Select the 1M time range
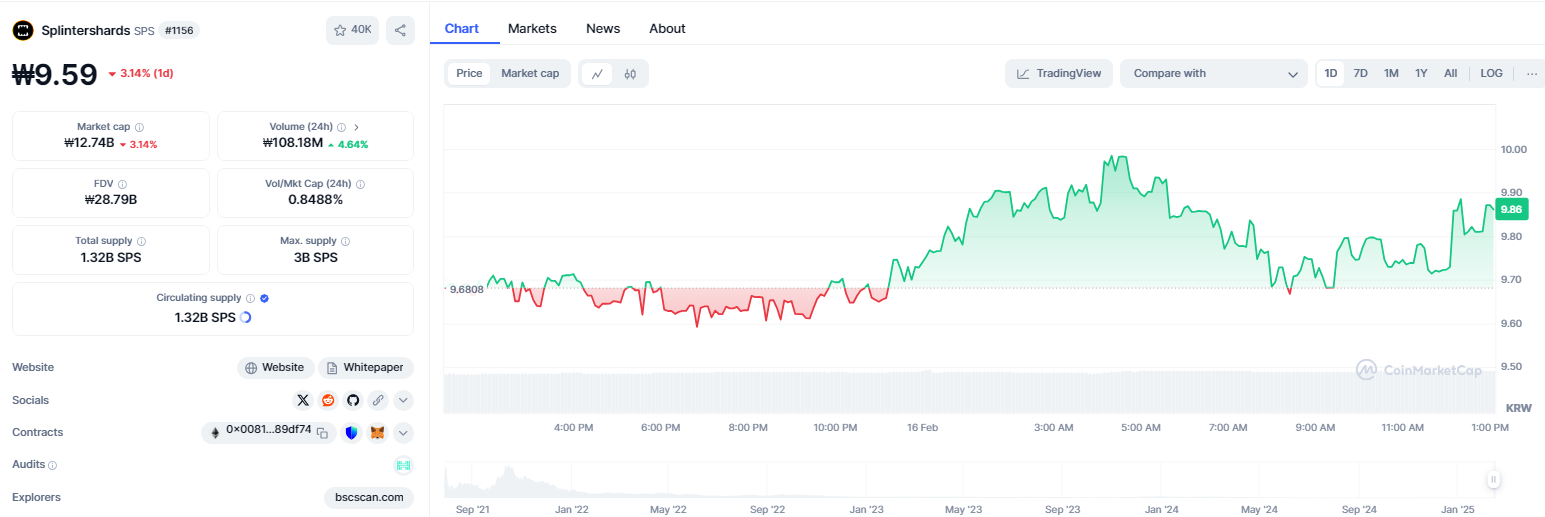 coord(1391,73)
